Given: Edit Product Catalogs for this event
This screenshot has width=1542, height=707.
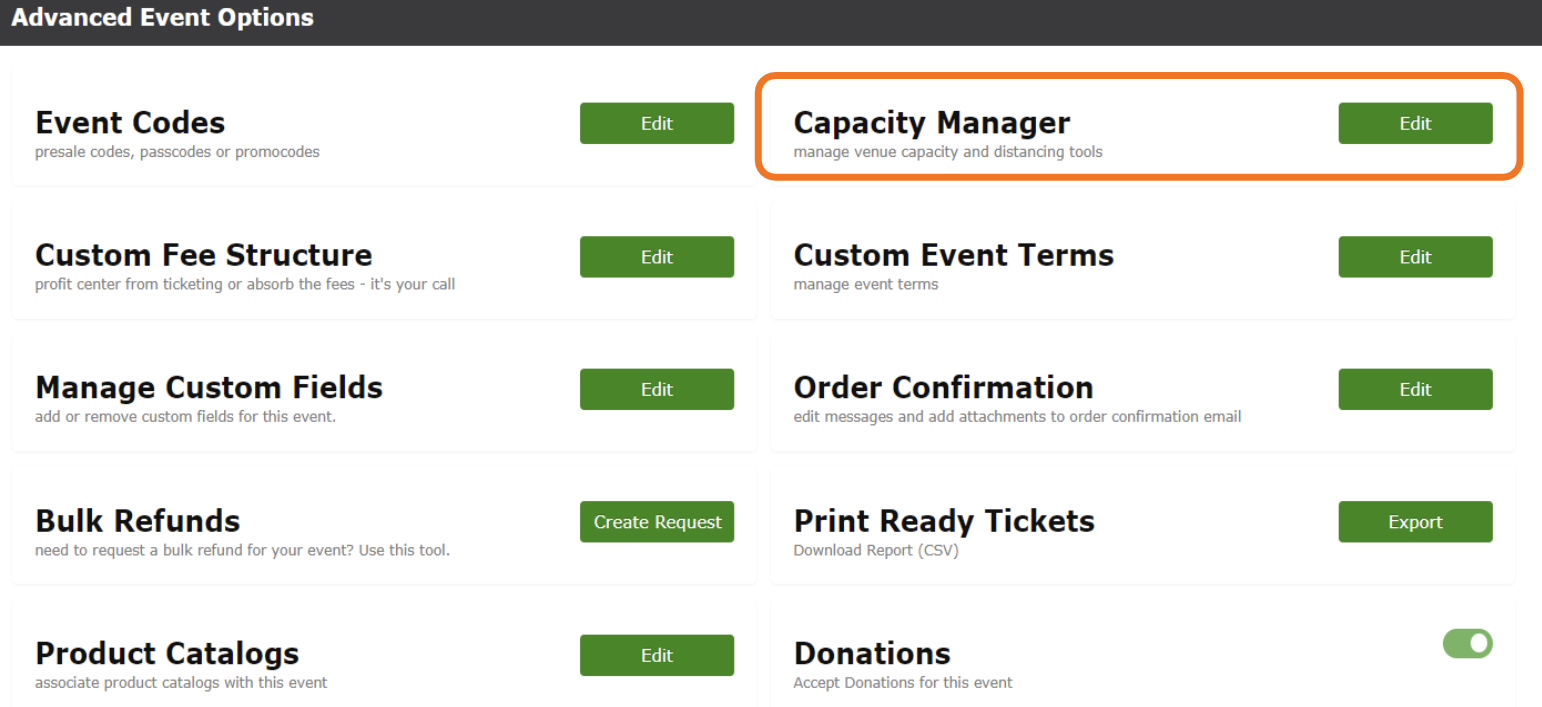Looking at the screenshot, I should (656, 655).
